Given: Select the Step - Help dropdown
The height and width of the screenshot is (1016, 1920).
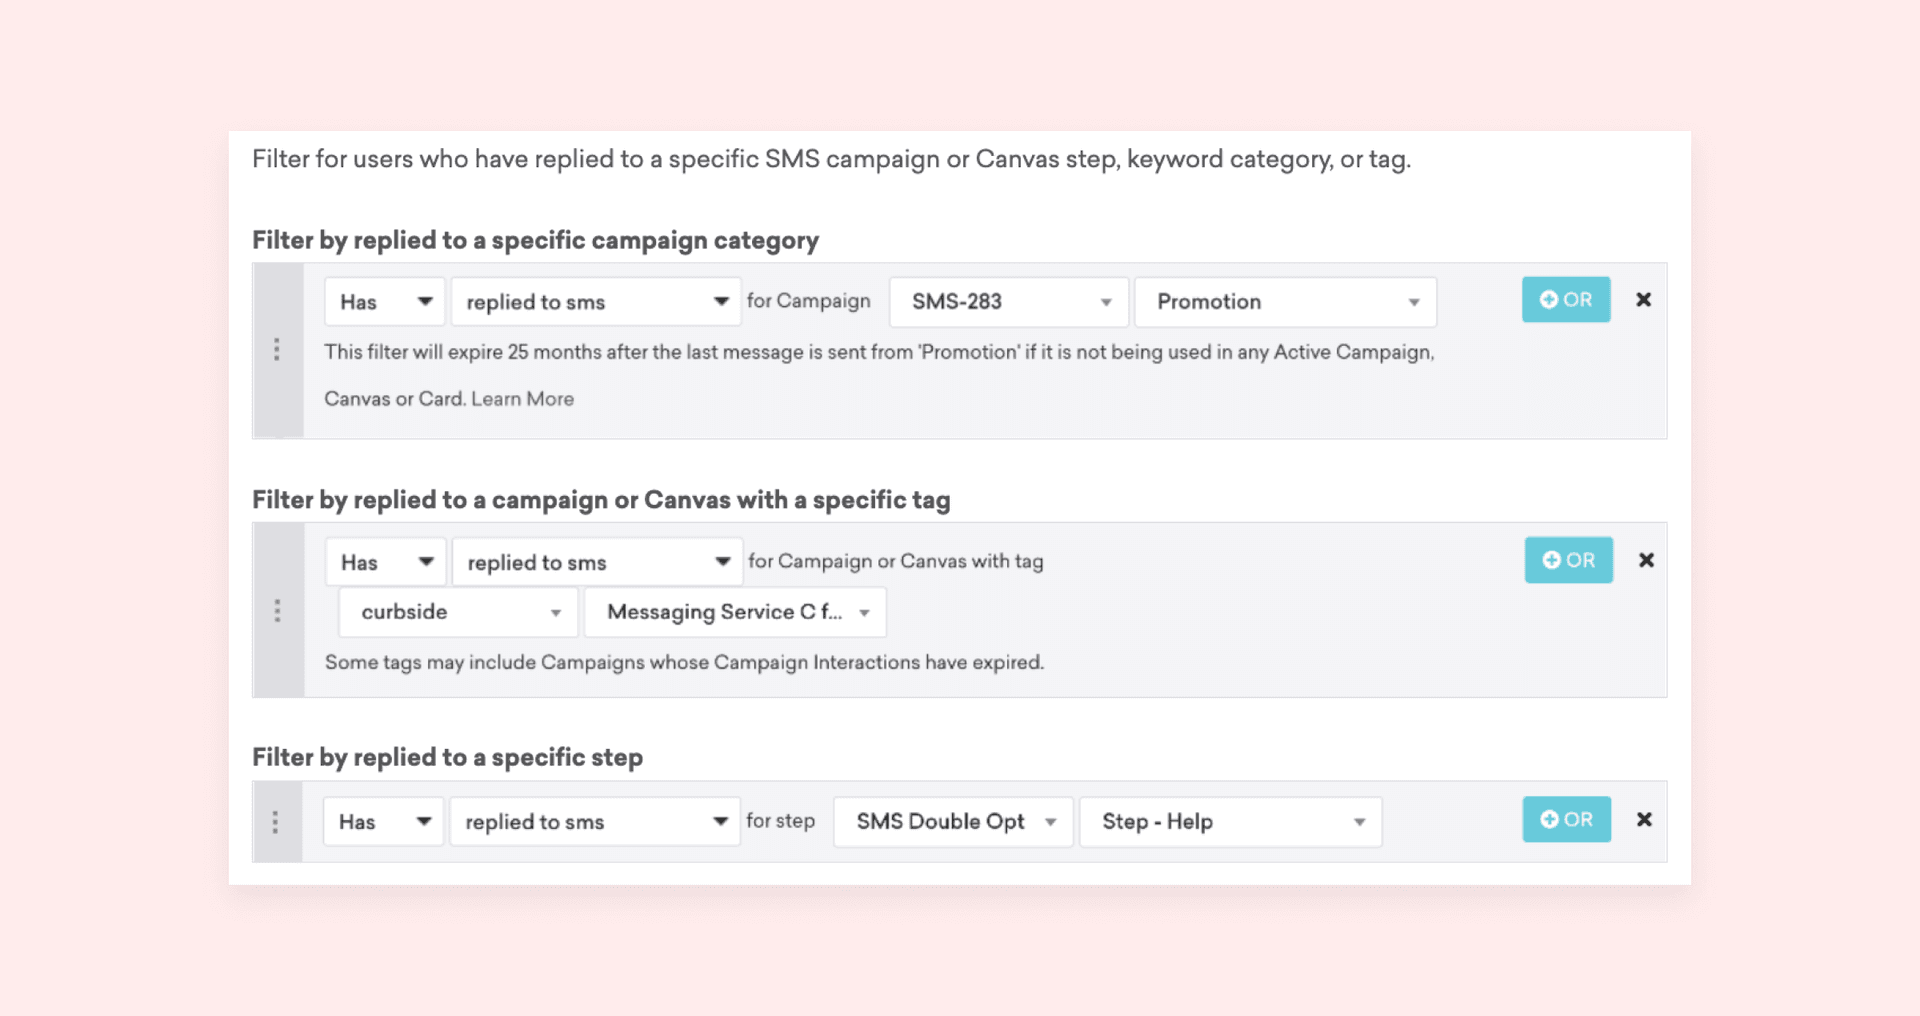Looking at the screenshot, I should [x=1230, y=822].
